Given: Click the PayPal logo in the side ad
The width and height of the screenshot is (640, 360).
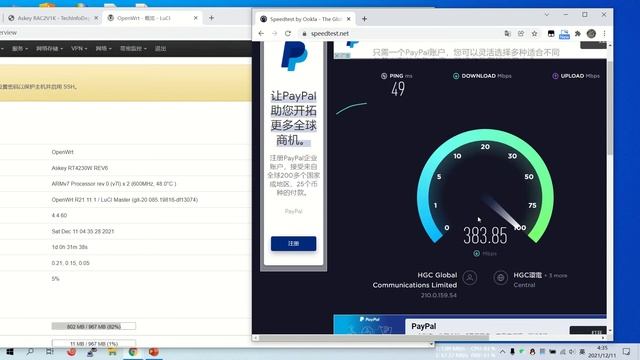Looking at the screenshot, I should tap(294, 56).
